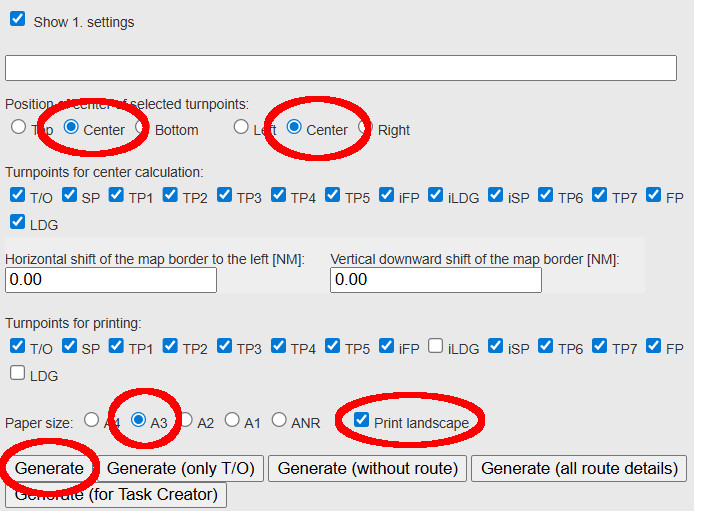Click the empty text field below settings

tap(341, 68)
